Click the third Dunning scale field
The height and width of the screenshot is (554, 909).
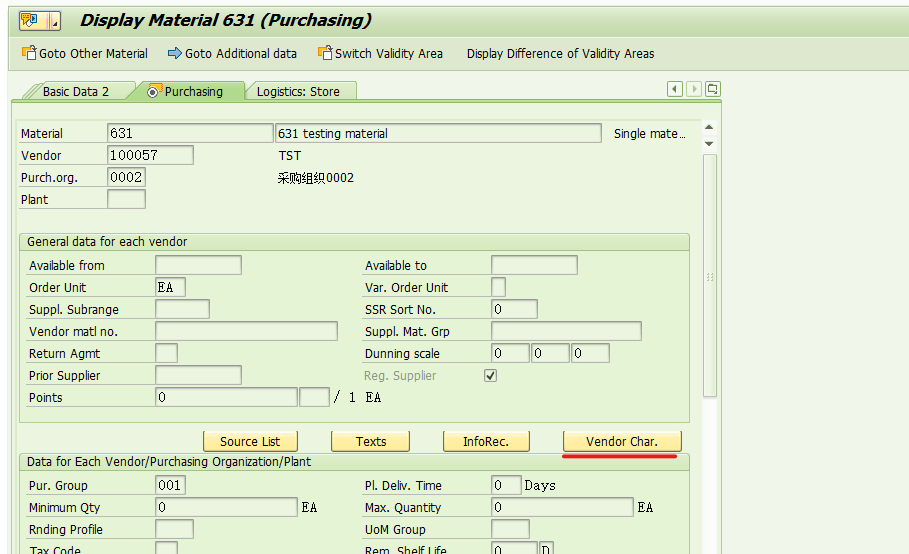pyautogui.click(x=590, y=353)
